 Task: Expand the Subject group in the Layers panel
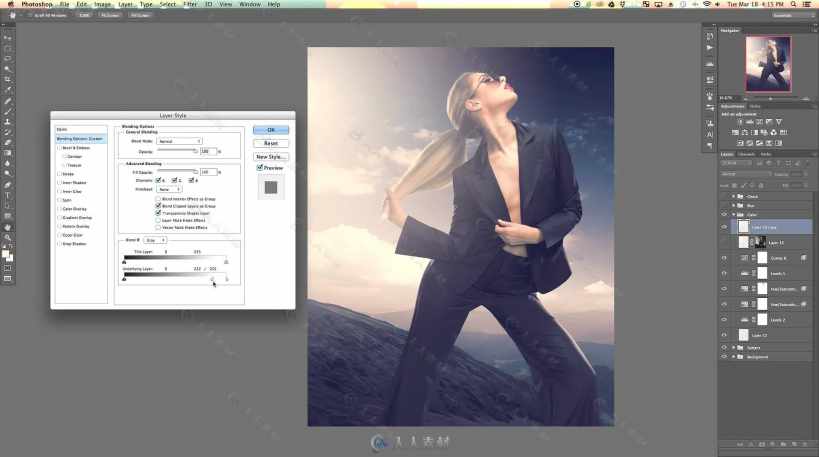coord(733,348)
